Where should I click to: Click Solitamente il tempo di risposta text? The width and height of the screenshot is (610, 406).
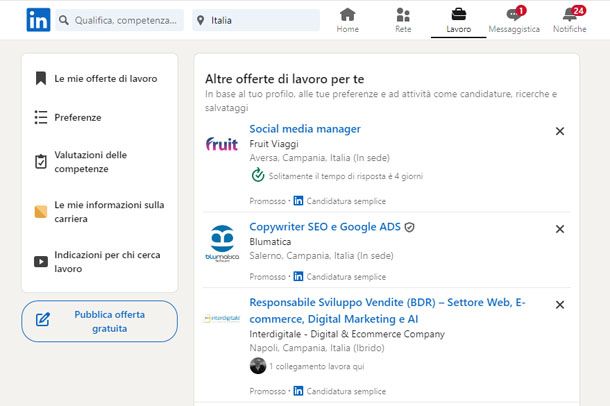point(346,176)
